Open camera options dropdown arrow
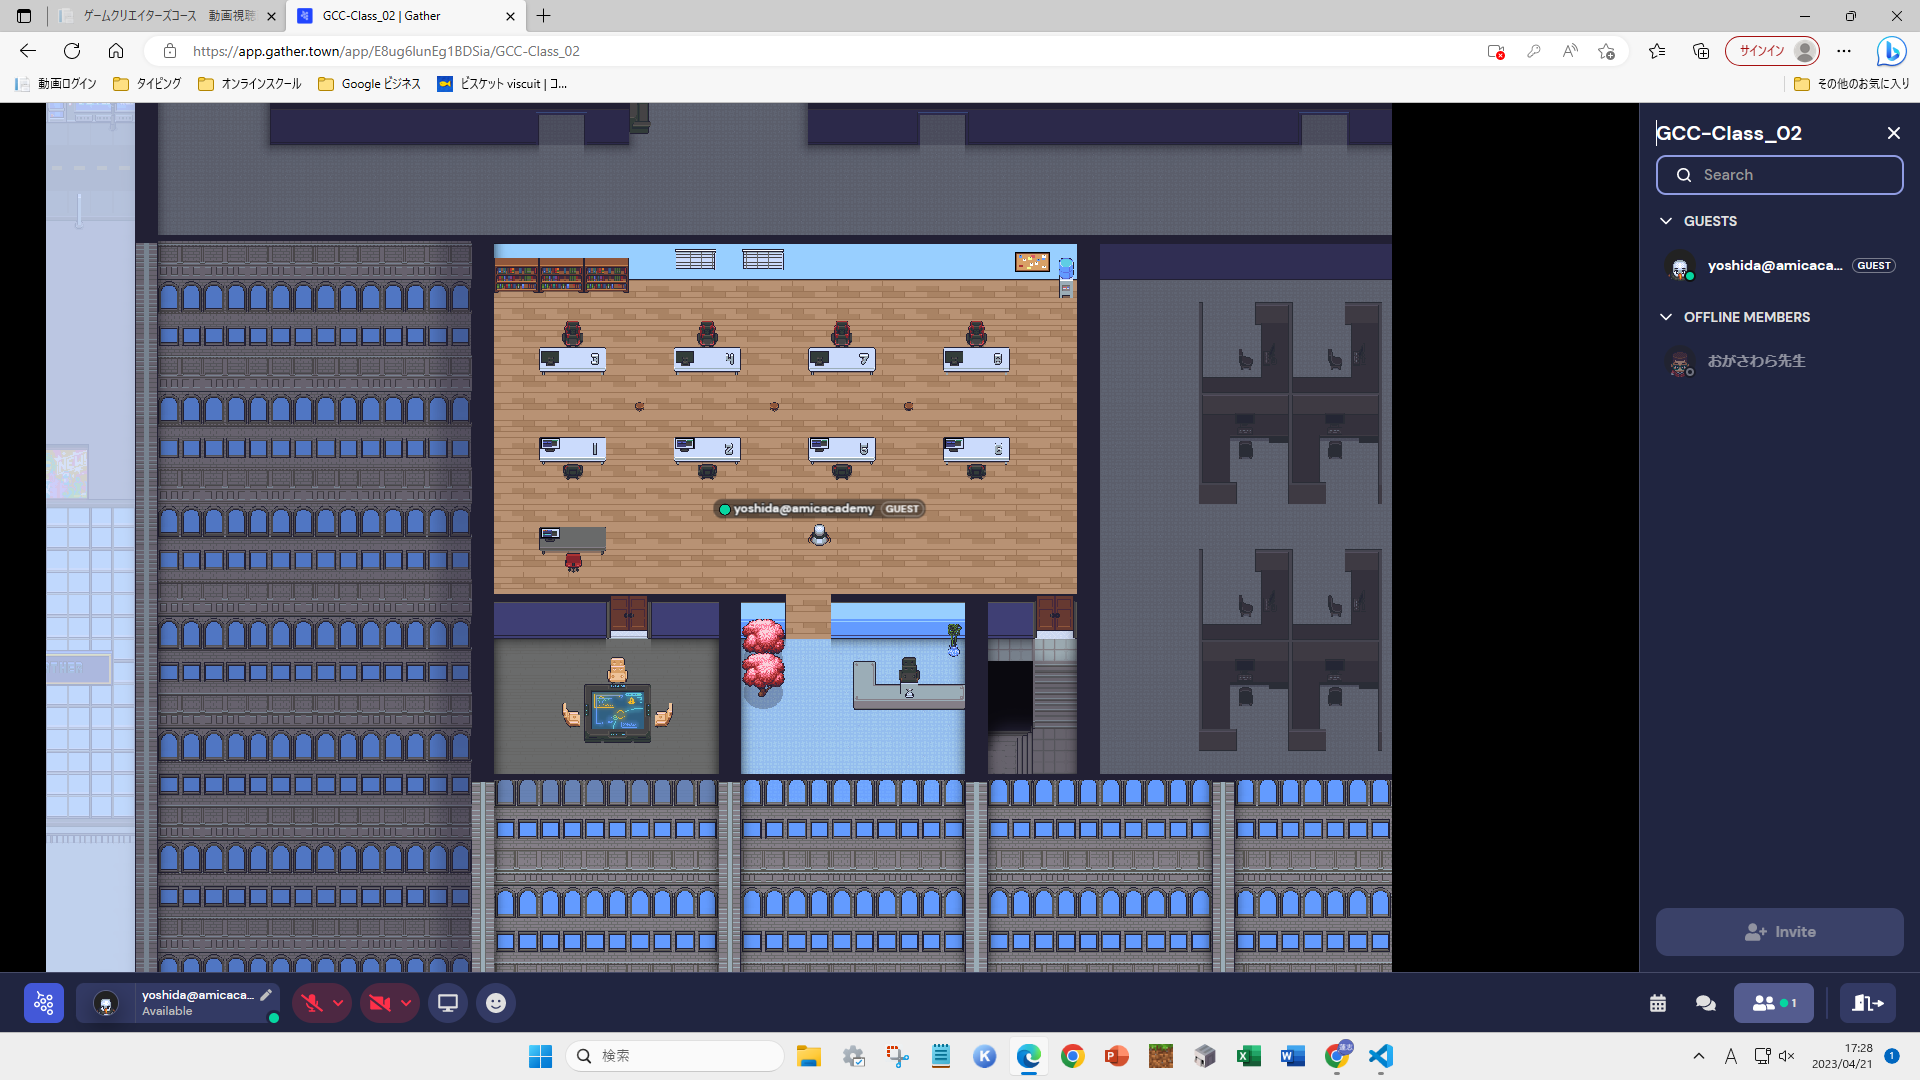 point(406,1003)
